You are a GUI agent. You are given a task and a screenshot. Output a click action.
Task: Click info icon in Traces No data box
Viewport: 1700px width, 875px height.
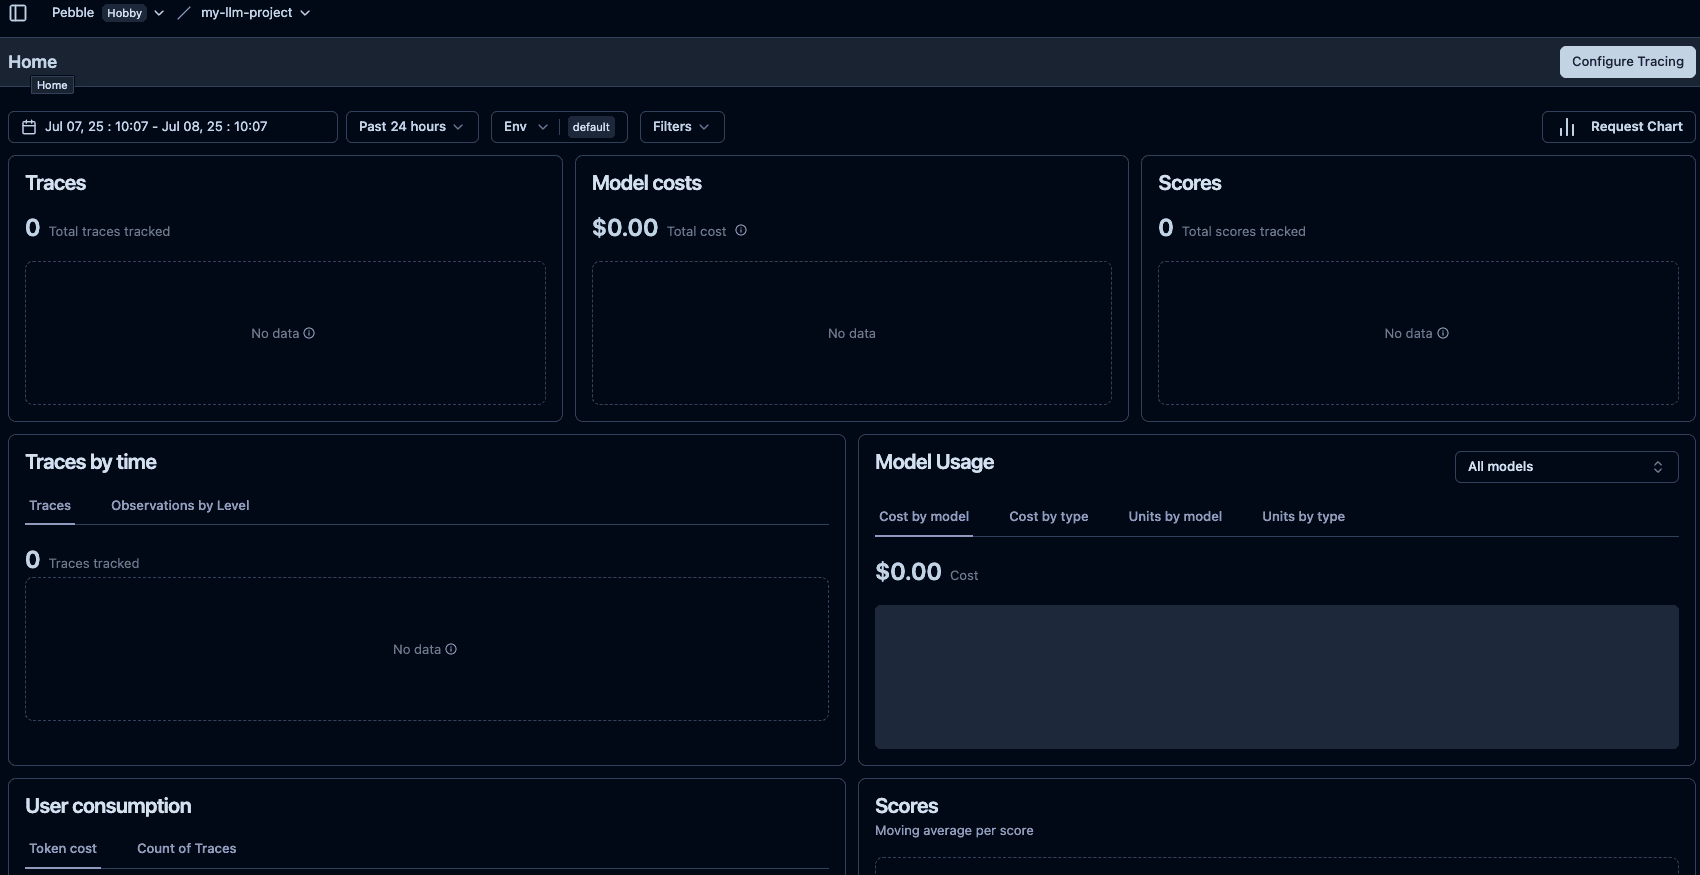coord(309,333)
